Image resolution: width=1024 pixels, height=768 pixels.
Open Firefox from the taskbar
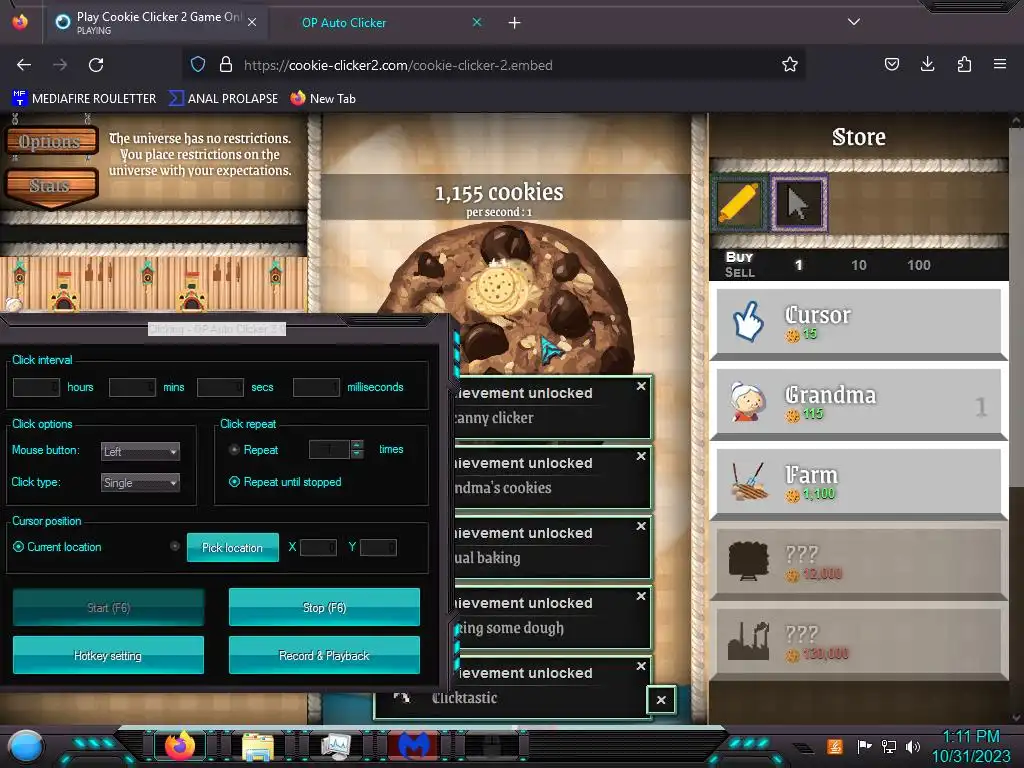(x=180, y=745)
